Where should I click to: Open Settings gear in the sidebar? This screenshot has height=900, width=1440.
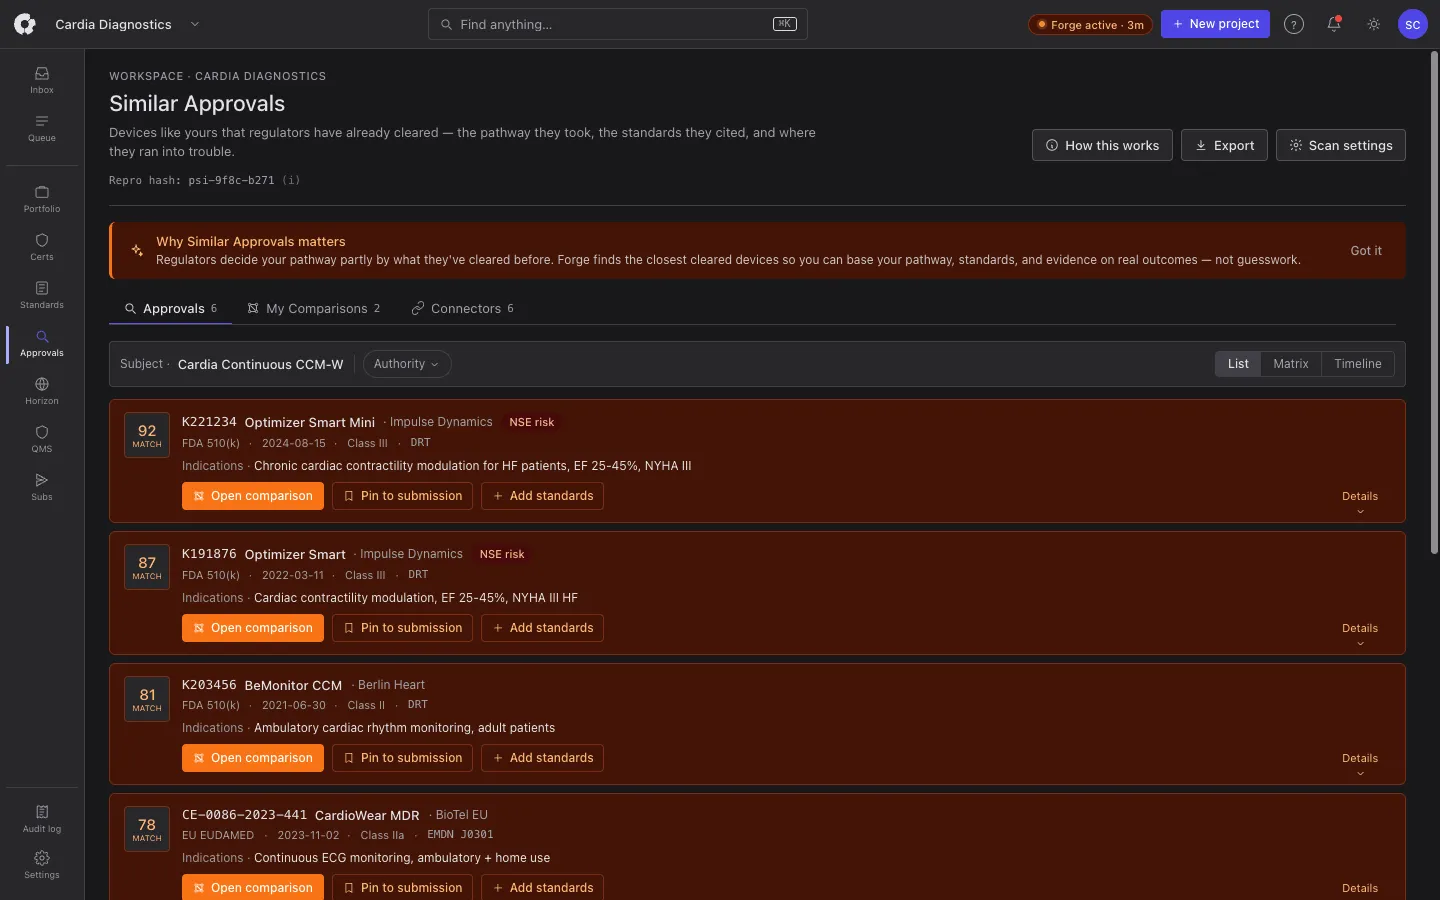[42, 865]
